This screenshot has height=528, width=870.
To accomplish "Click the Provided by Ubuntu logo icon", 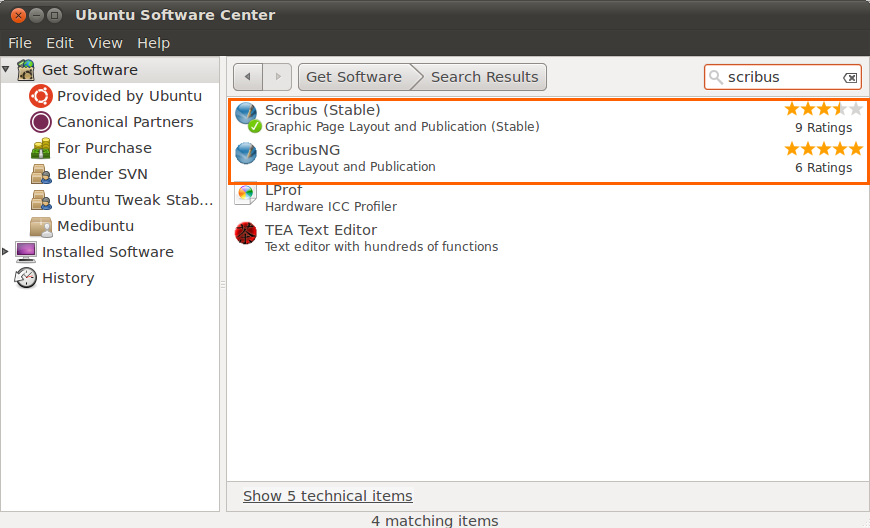I will pos(41,96).
